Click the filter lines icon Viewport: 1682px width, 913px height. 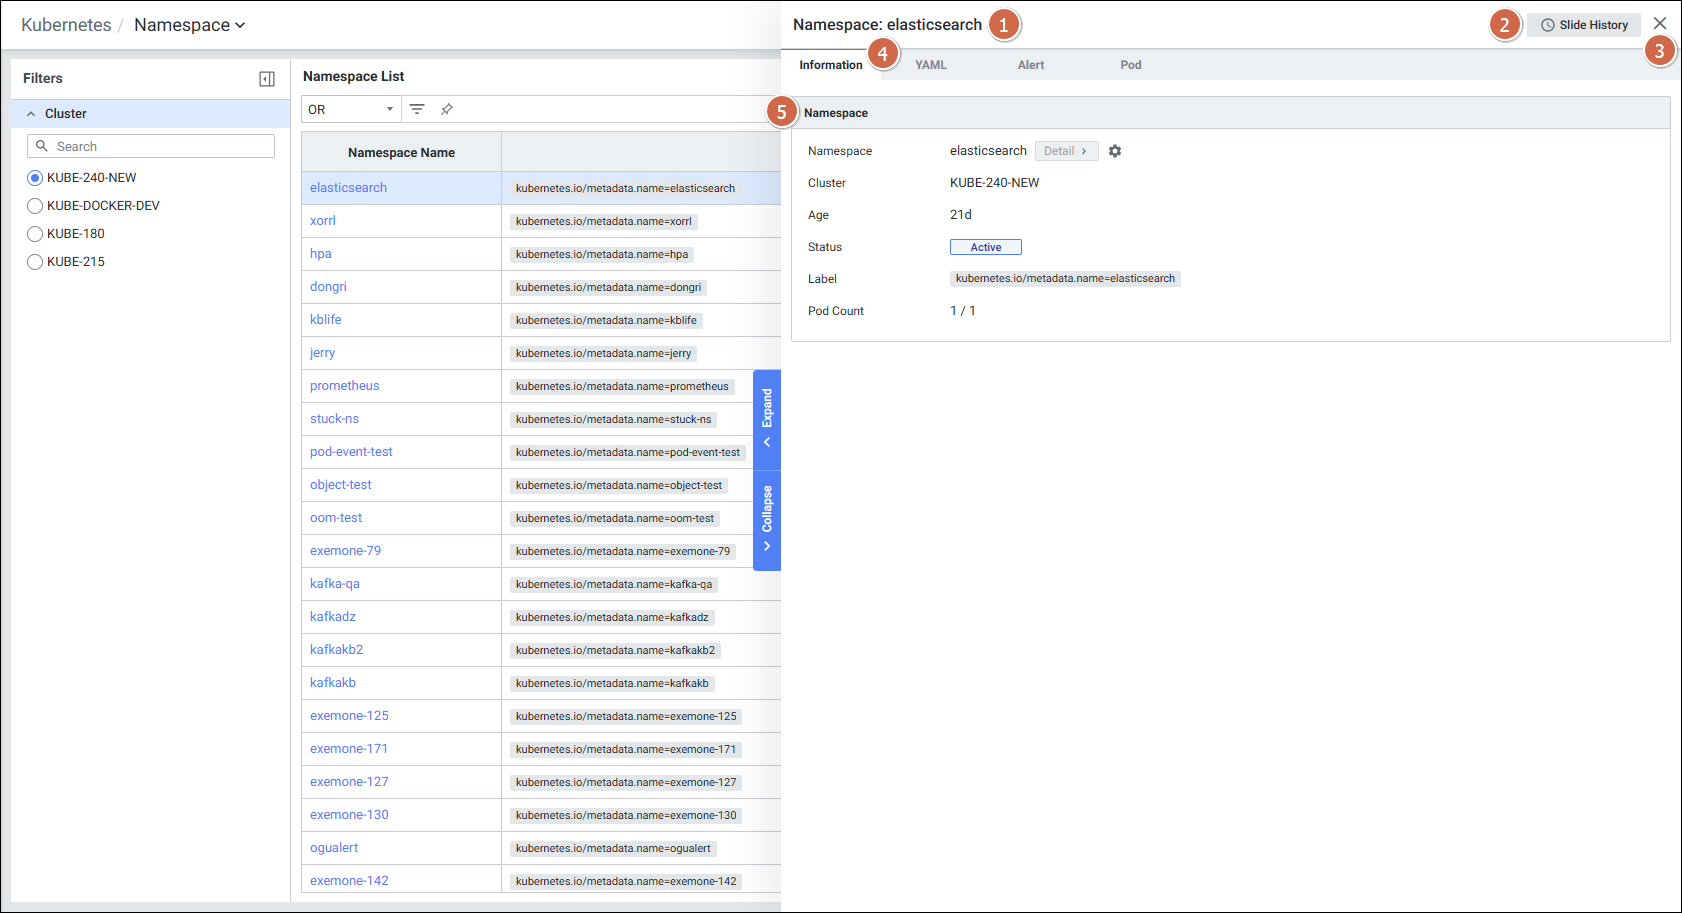point(417,109)
